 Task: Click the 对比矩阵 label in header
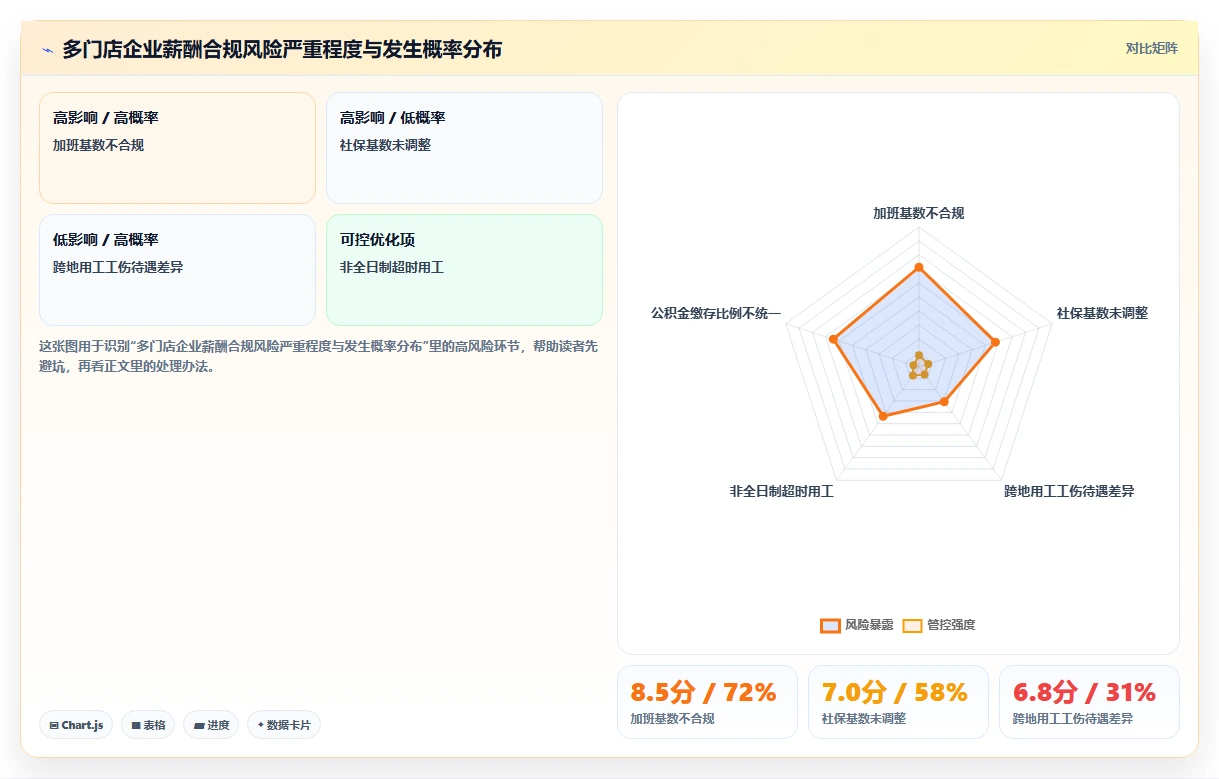point(1151,48)
